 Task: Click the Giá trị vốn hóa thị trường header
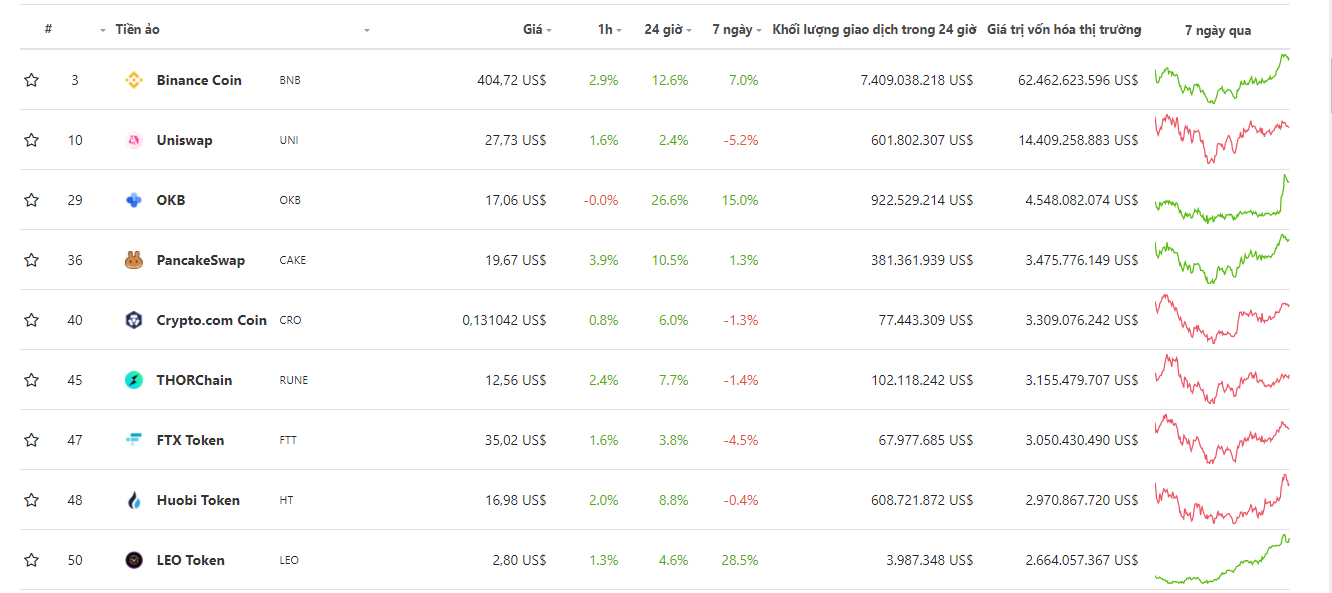click(1064, 30)
